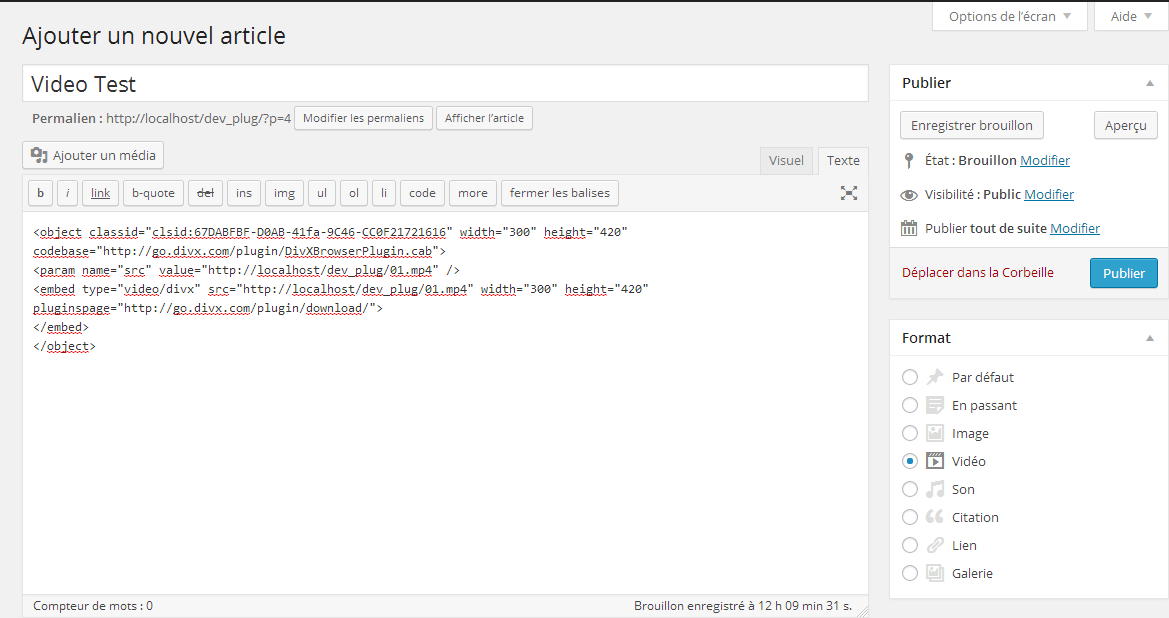Click the Brouillon enregistré status text

743,606
